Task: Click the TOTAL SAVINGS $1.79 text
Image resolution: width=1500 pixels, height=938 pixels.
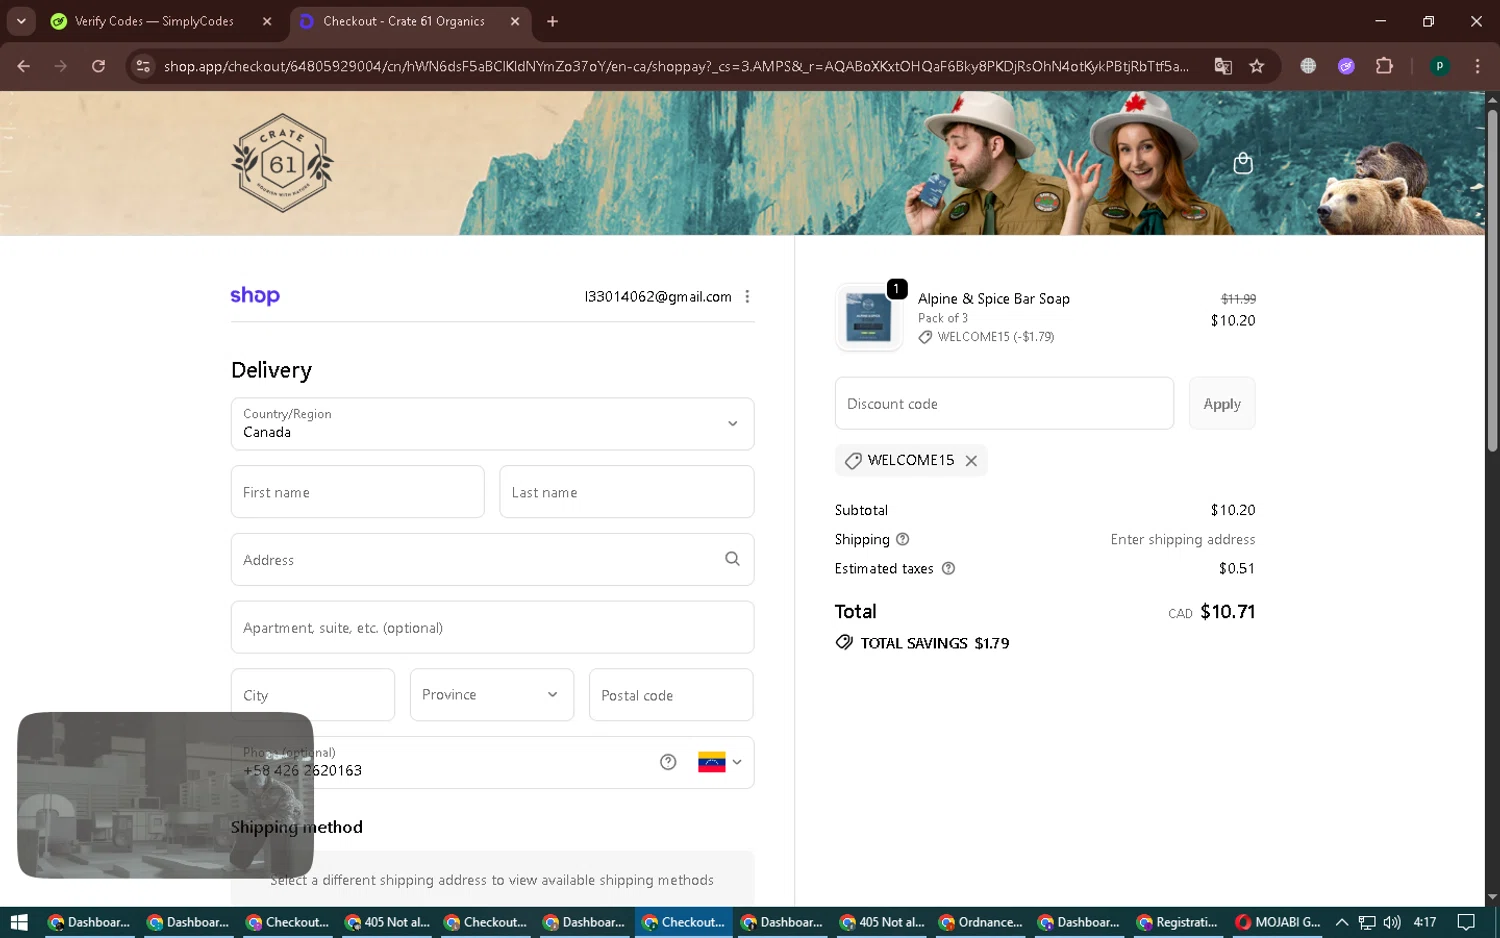Action: (934, 643)
